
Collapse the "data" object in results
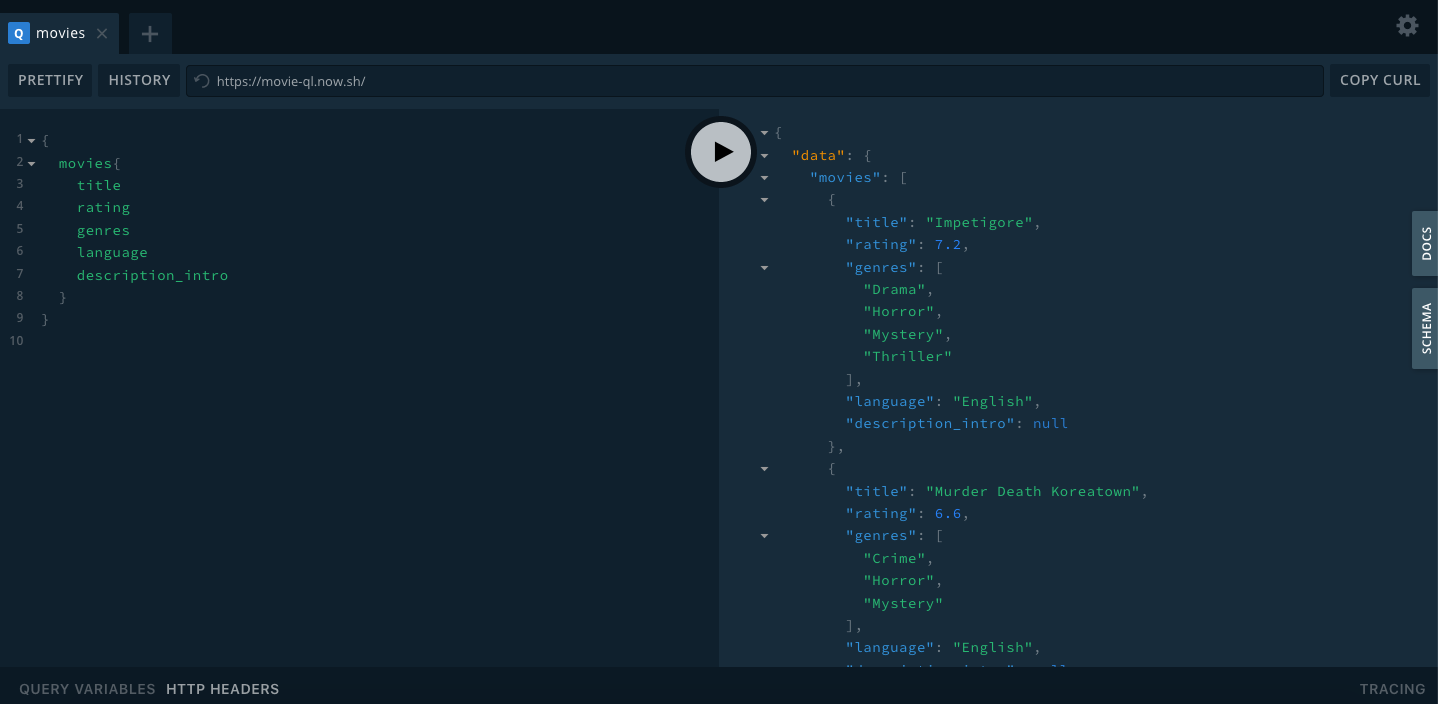tap(765, 155)
